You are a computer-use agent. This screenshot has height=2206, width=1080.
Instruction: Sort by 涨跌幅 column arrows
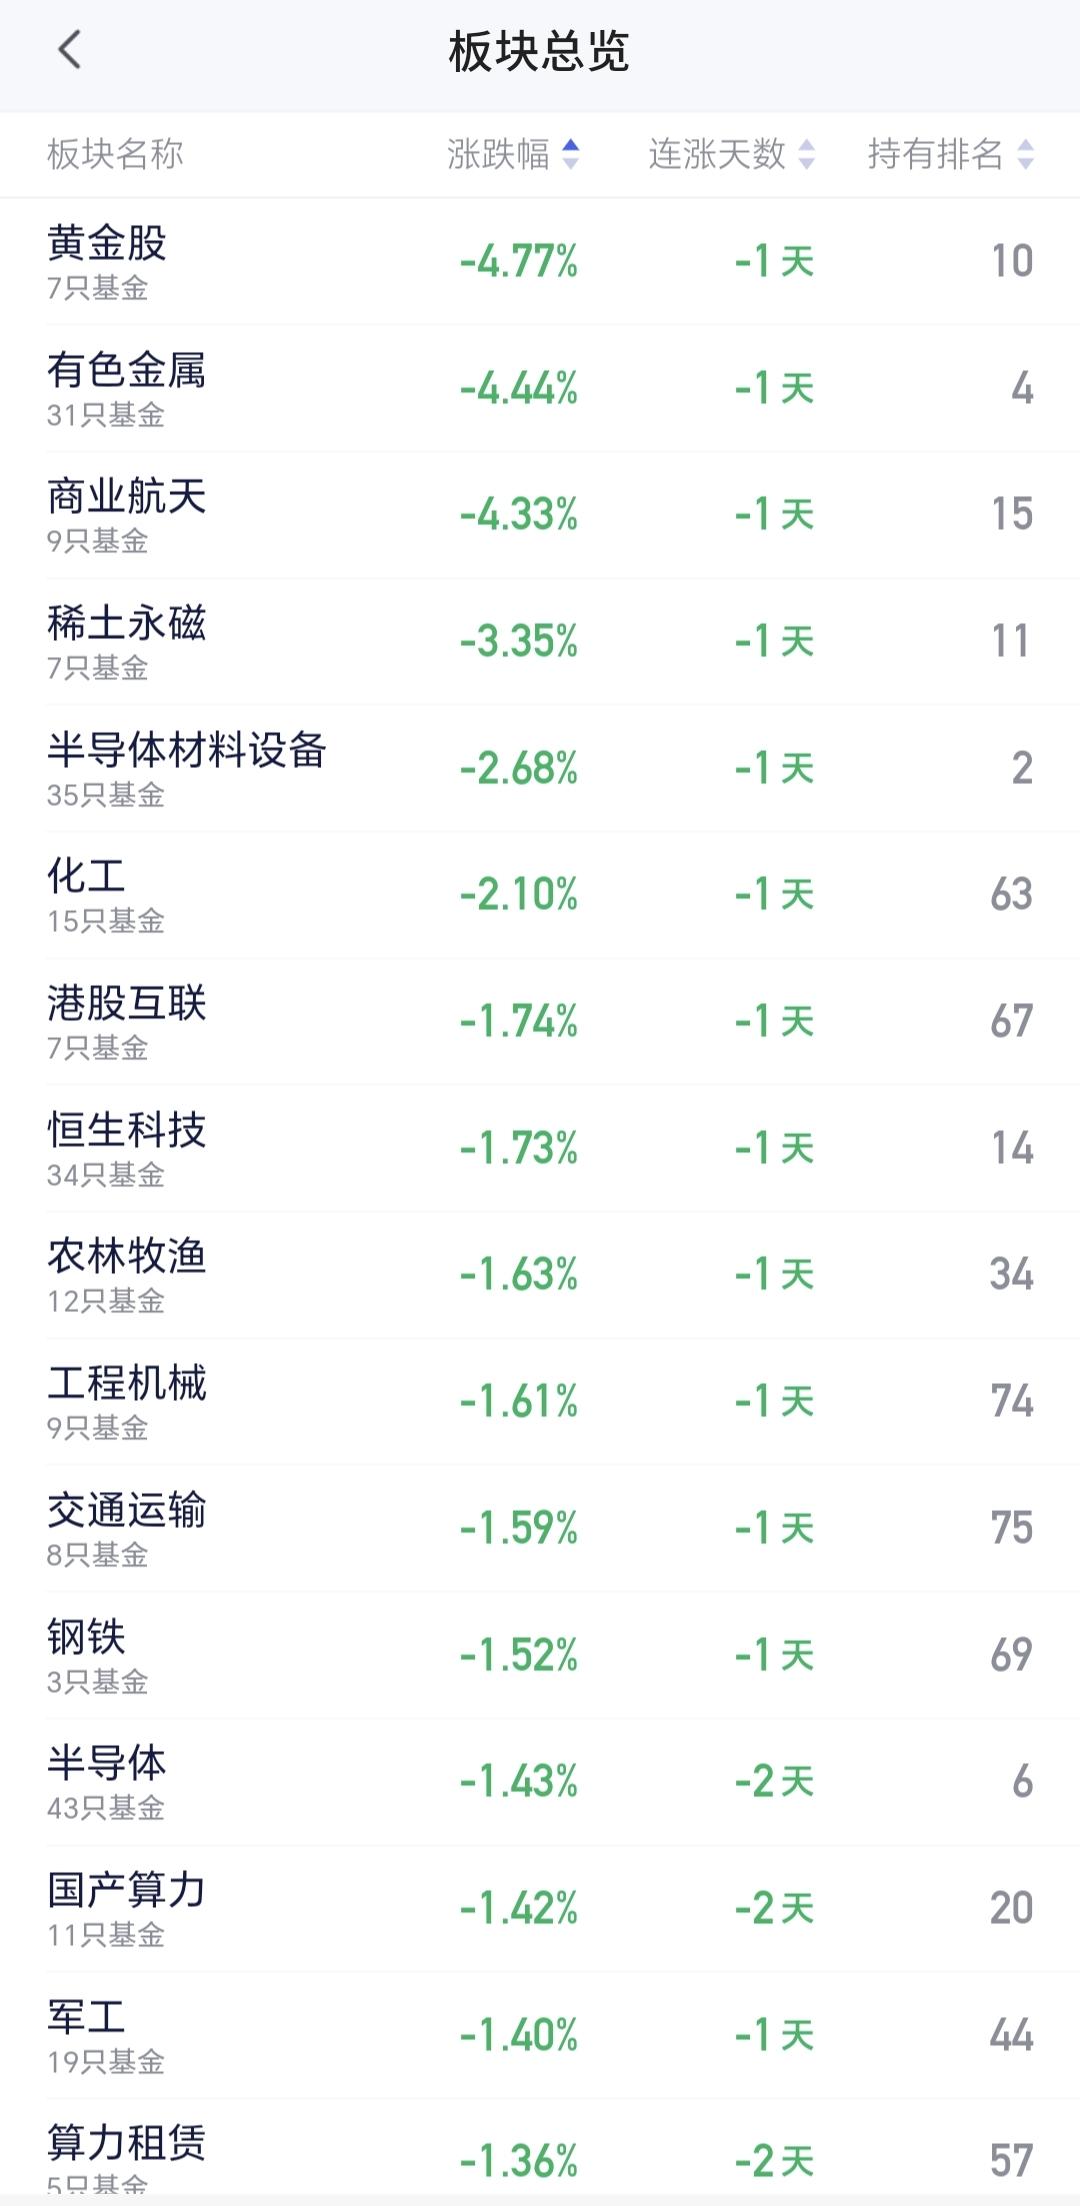click(570, 154)
